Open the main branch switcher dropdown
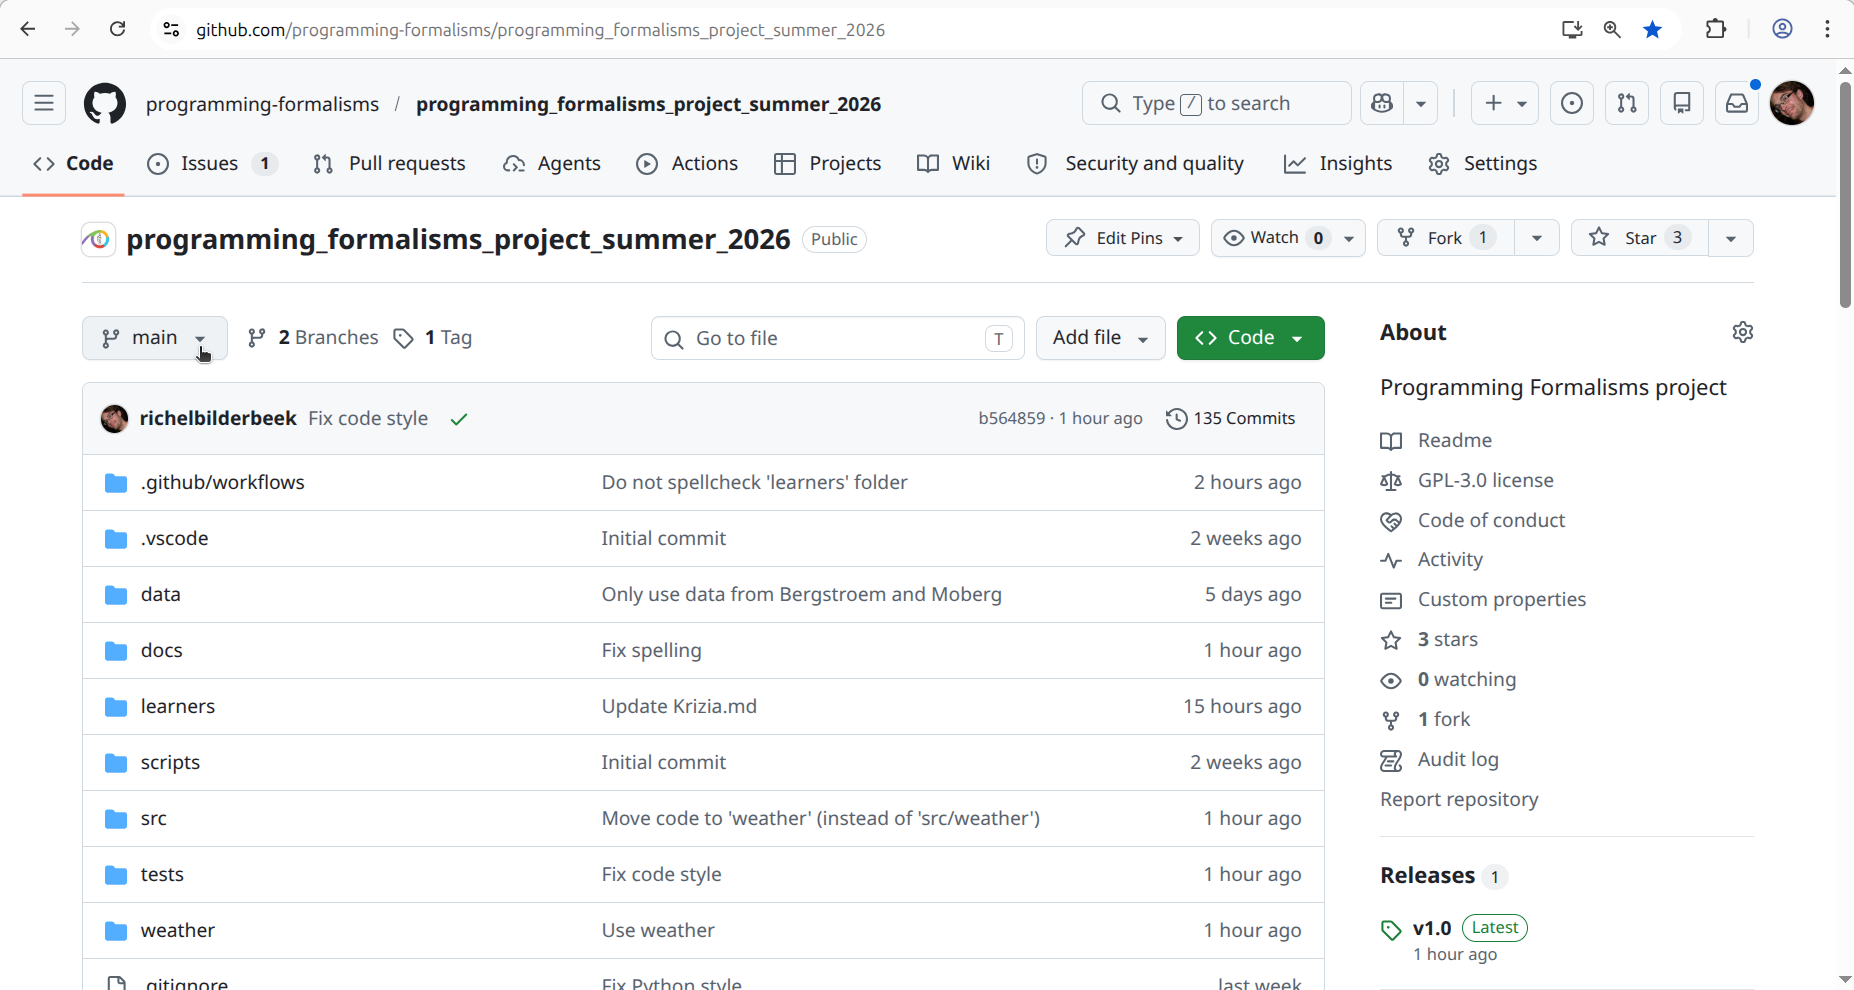This screenshot has width=1854, height=990. point(155,338)
